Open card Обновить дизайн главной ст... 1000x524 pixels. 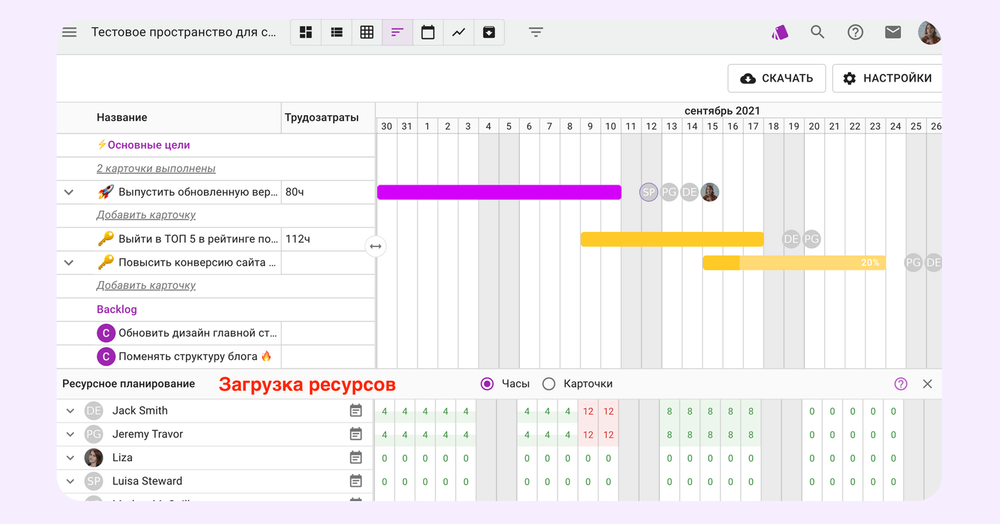(x=198, y=333)
